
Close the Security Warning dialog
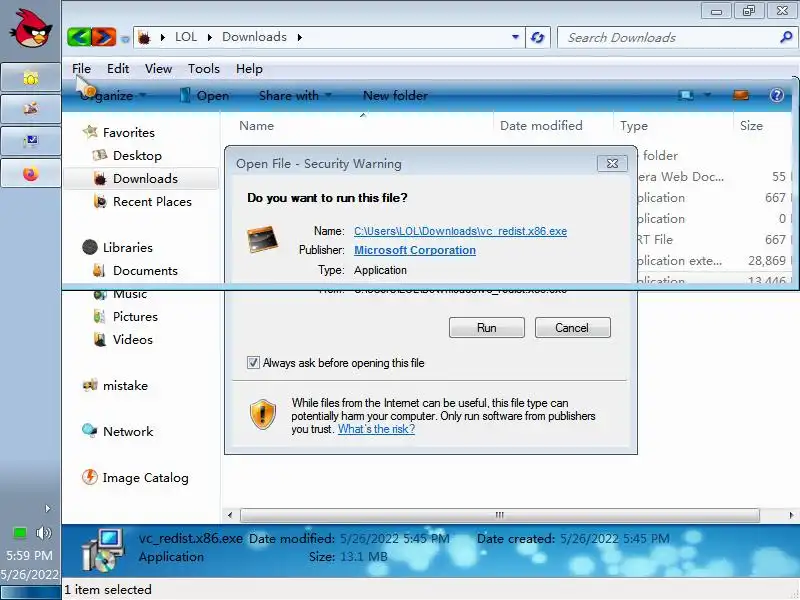pos(612,163)
